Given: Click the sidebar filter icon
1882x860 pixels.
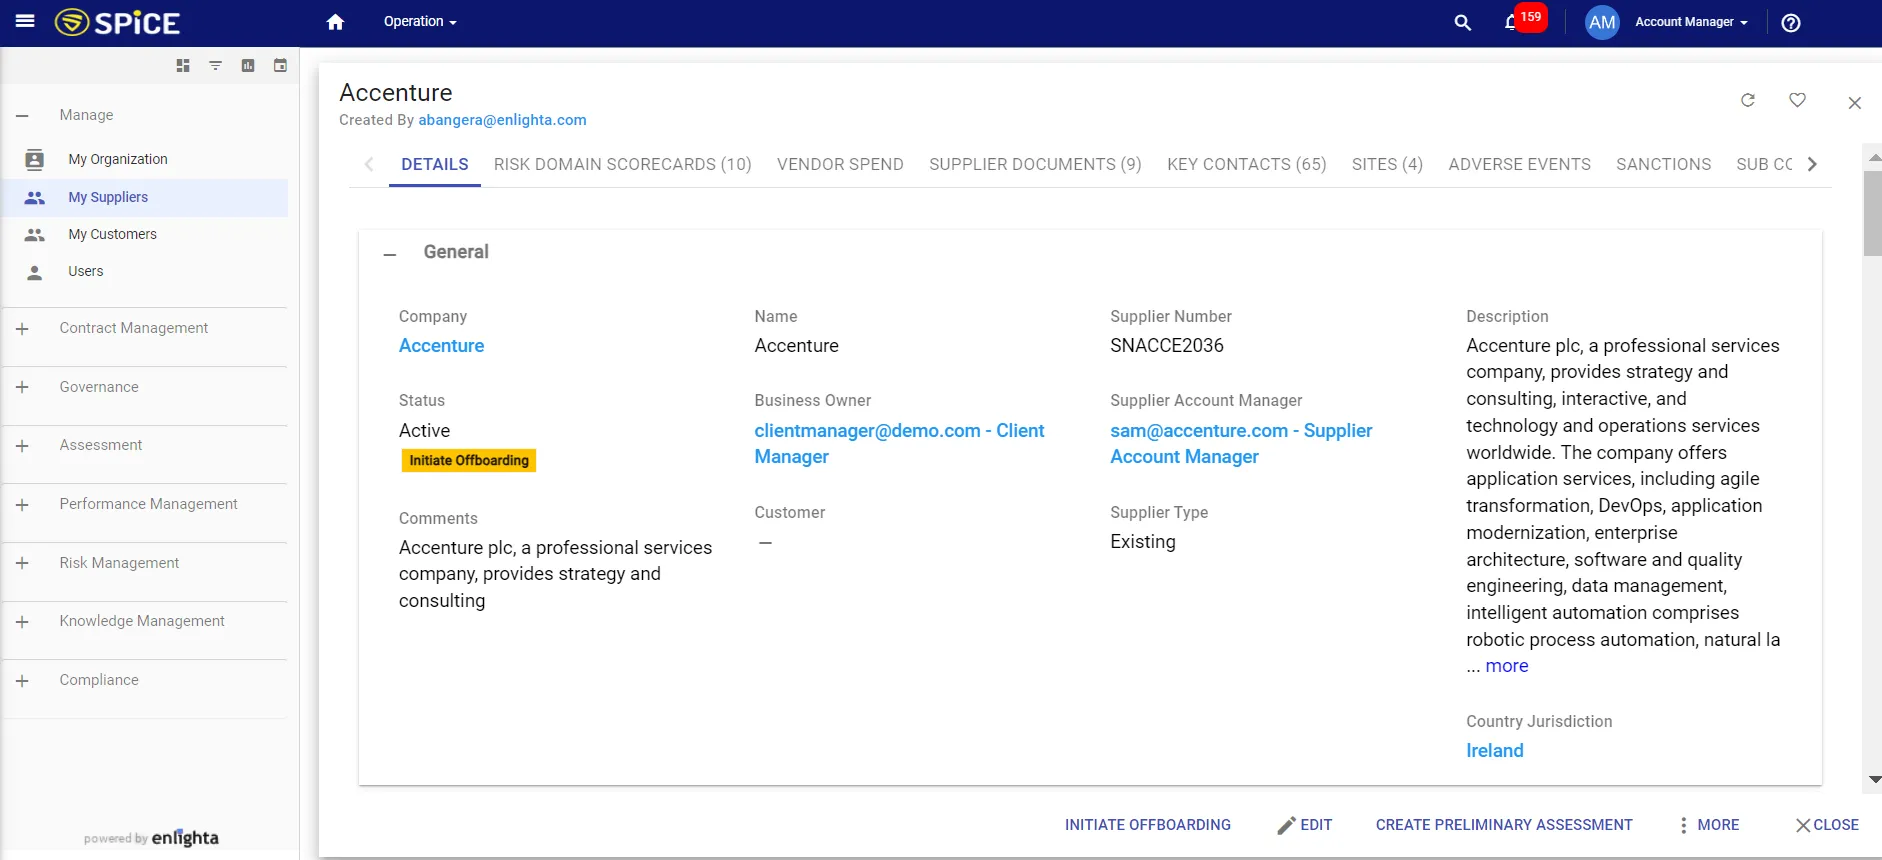Looking at the screenshot, I should click(x=215, y=66).
